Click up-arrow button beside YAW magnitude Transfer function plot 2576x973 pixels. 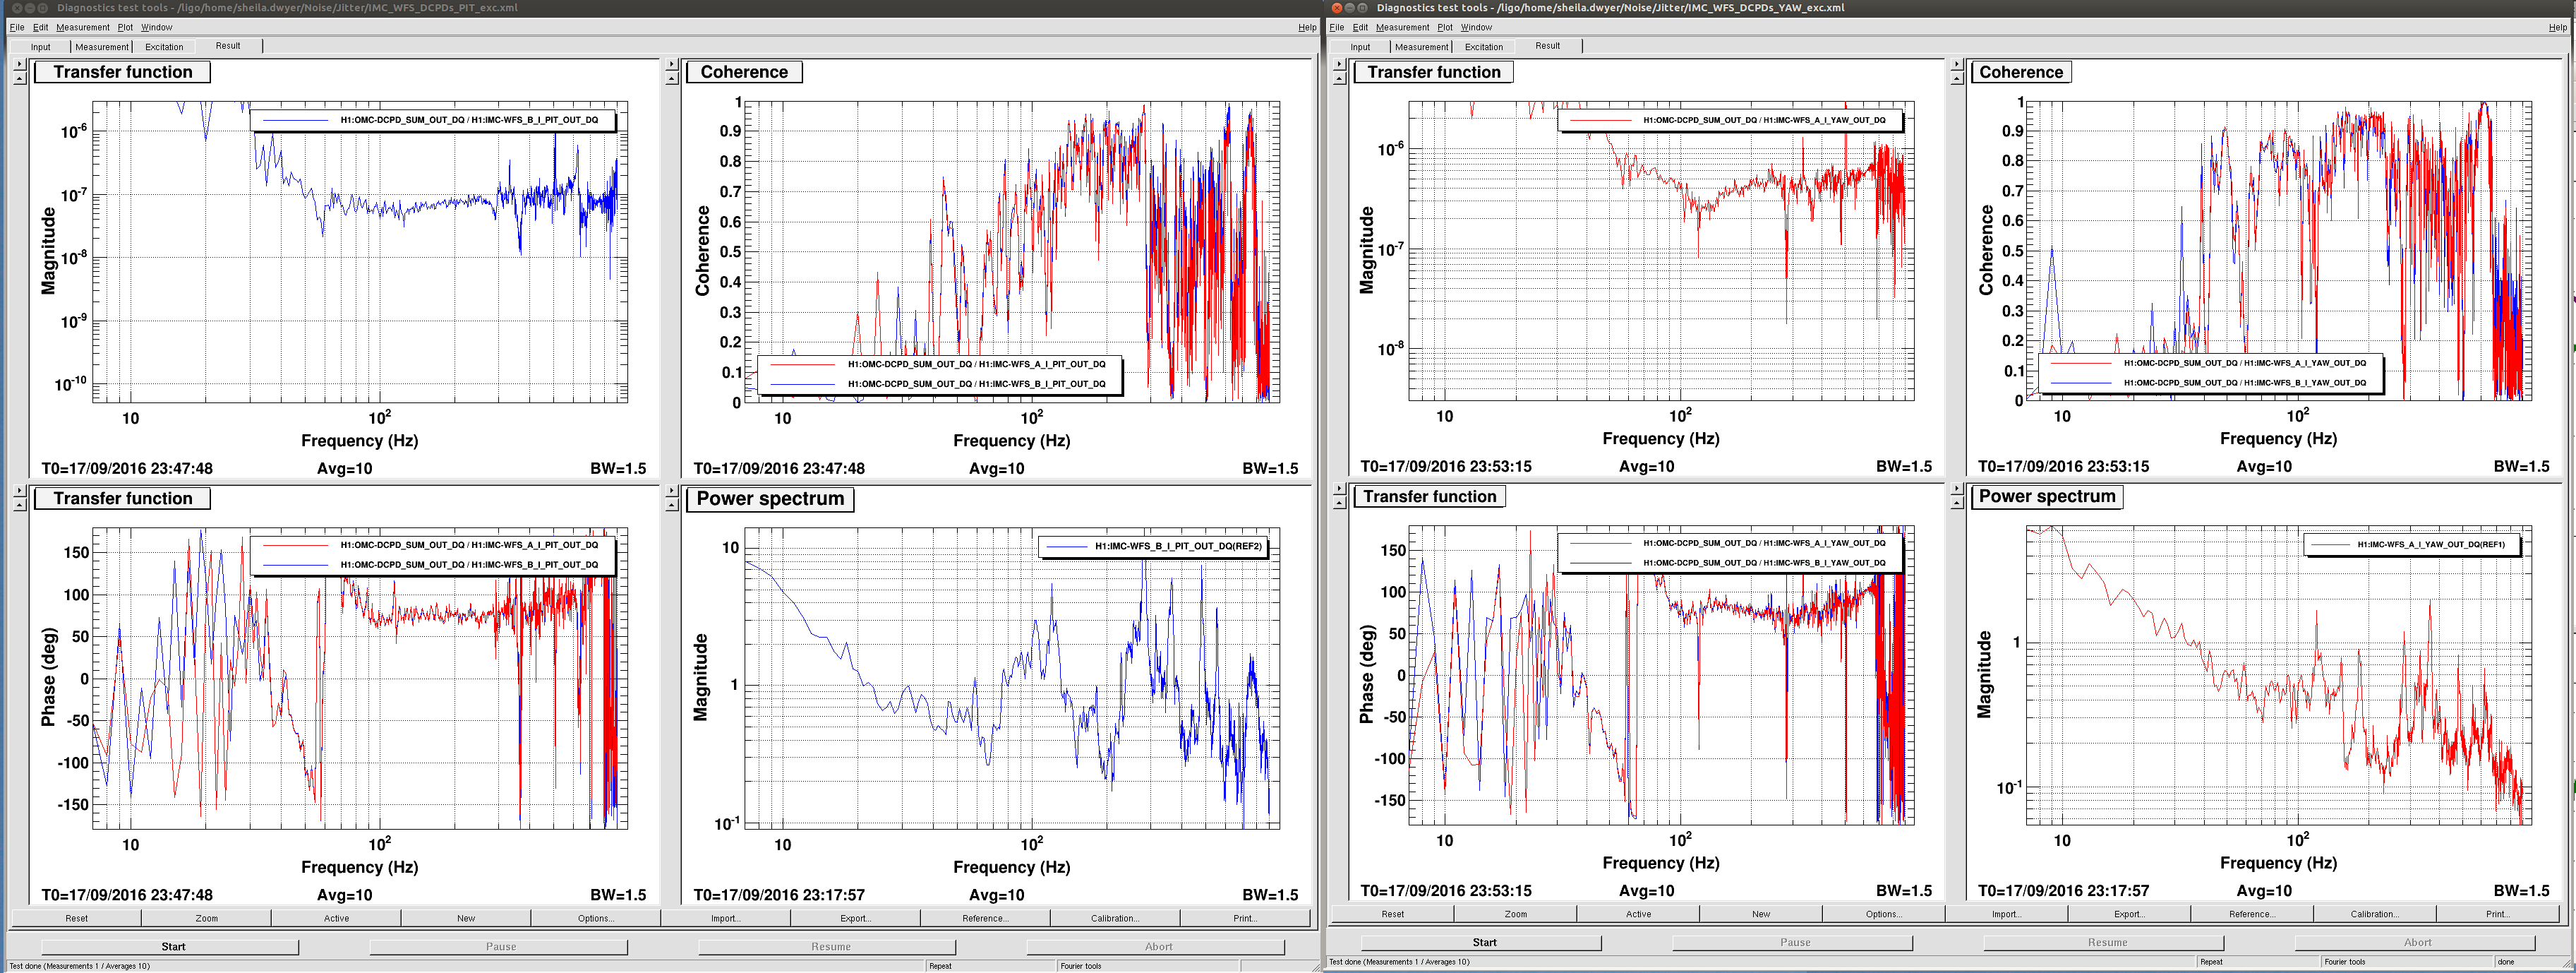[x=1339, y=78]
